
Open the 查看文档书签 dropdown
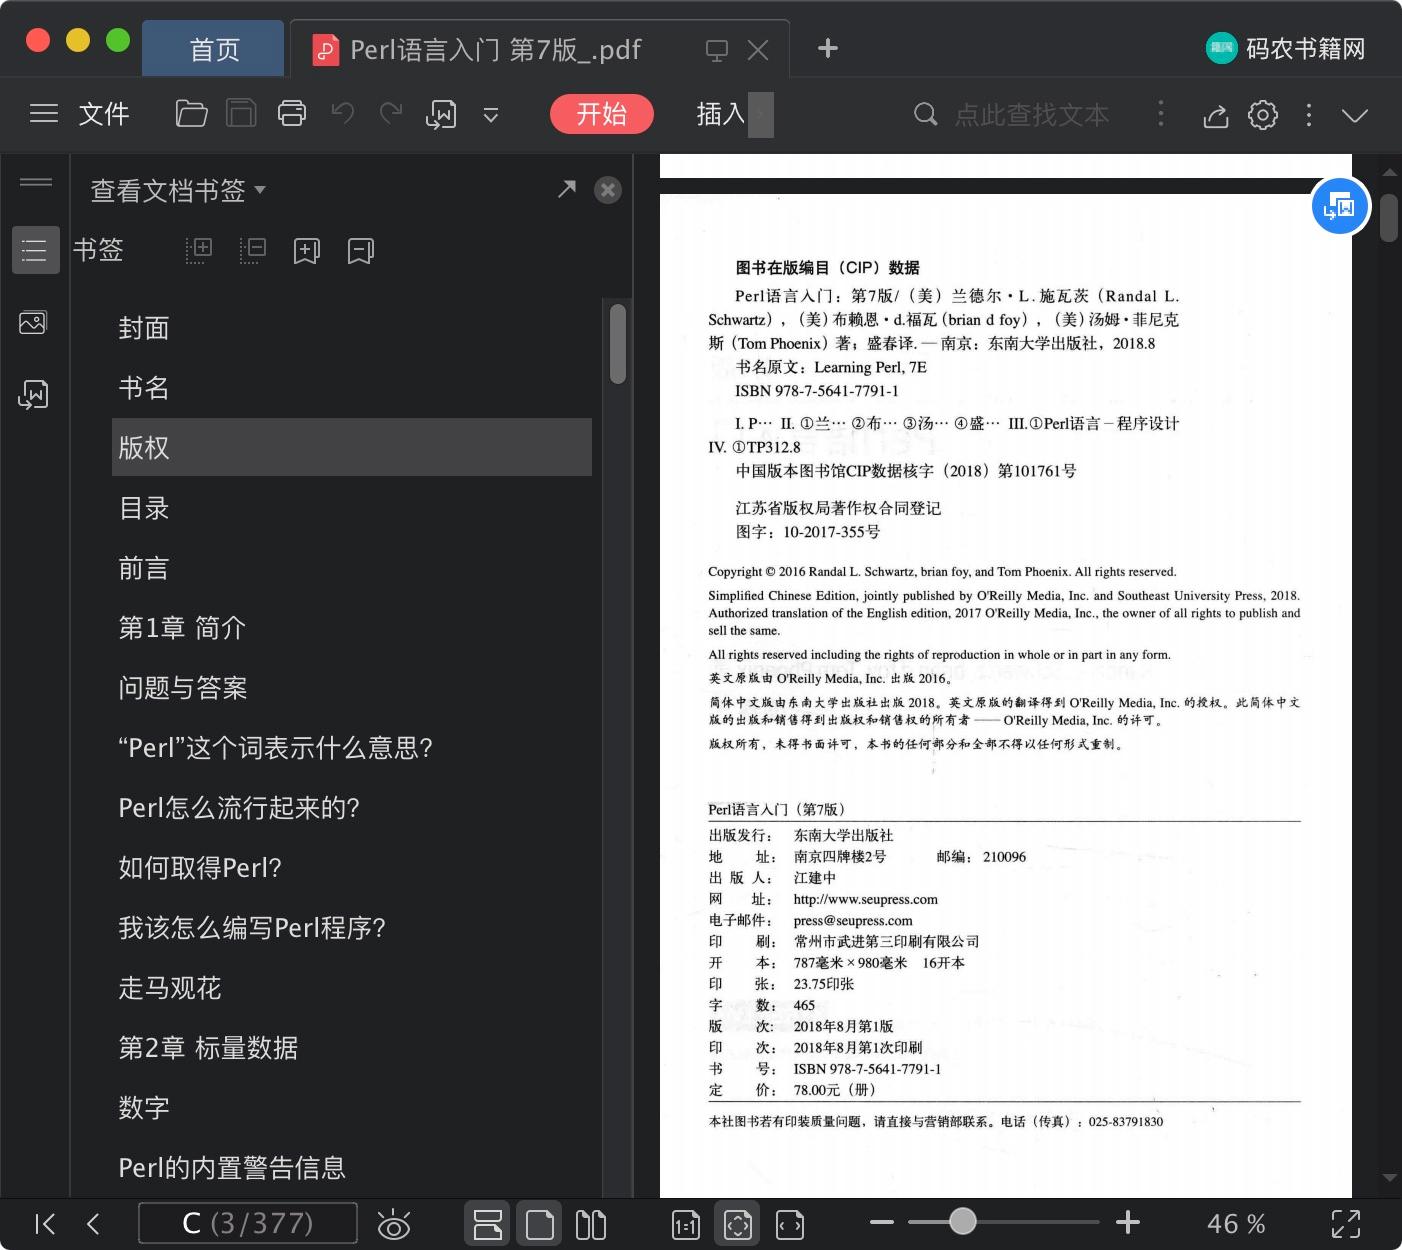pyautogui.click(x=178, y=190)
